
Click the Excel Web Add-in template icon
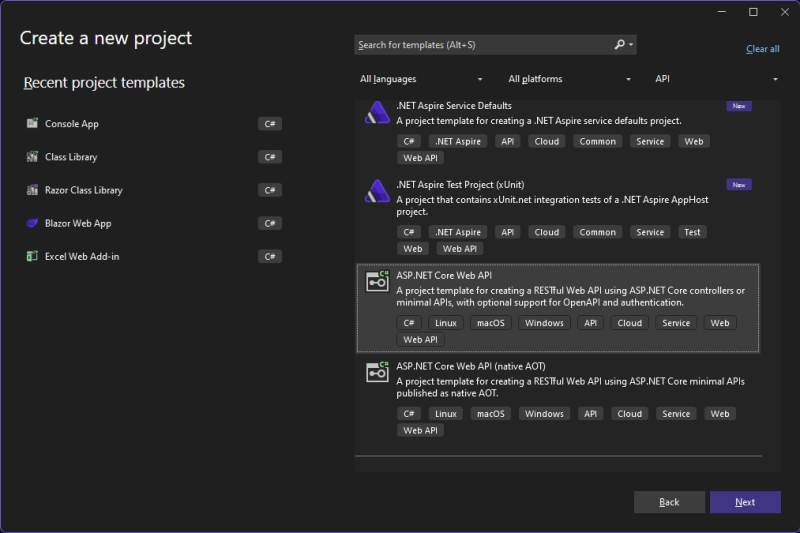click(x=32, y=256)
